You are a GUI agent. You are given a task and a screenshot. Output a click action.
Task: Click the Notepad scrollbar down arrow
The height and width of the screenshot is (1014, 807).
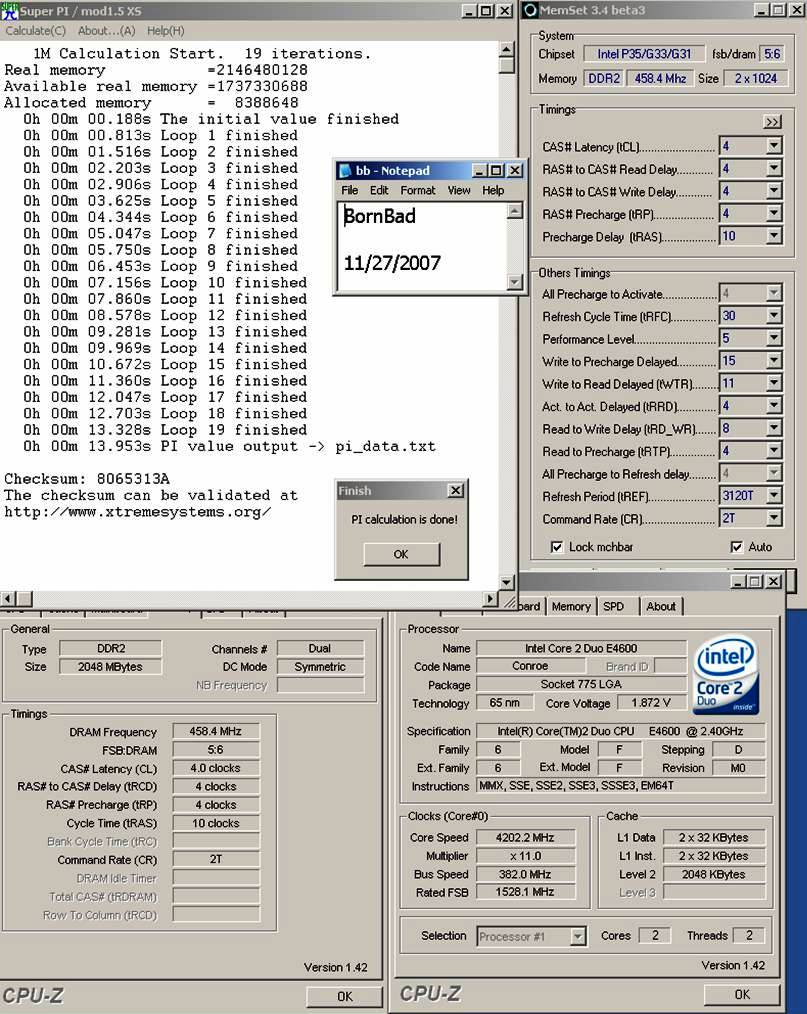pos(515,282)
